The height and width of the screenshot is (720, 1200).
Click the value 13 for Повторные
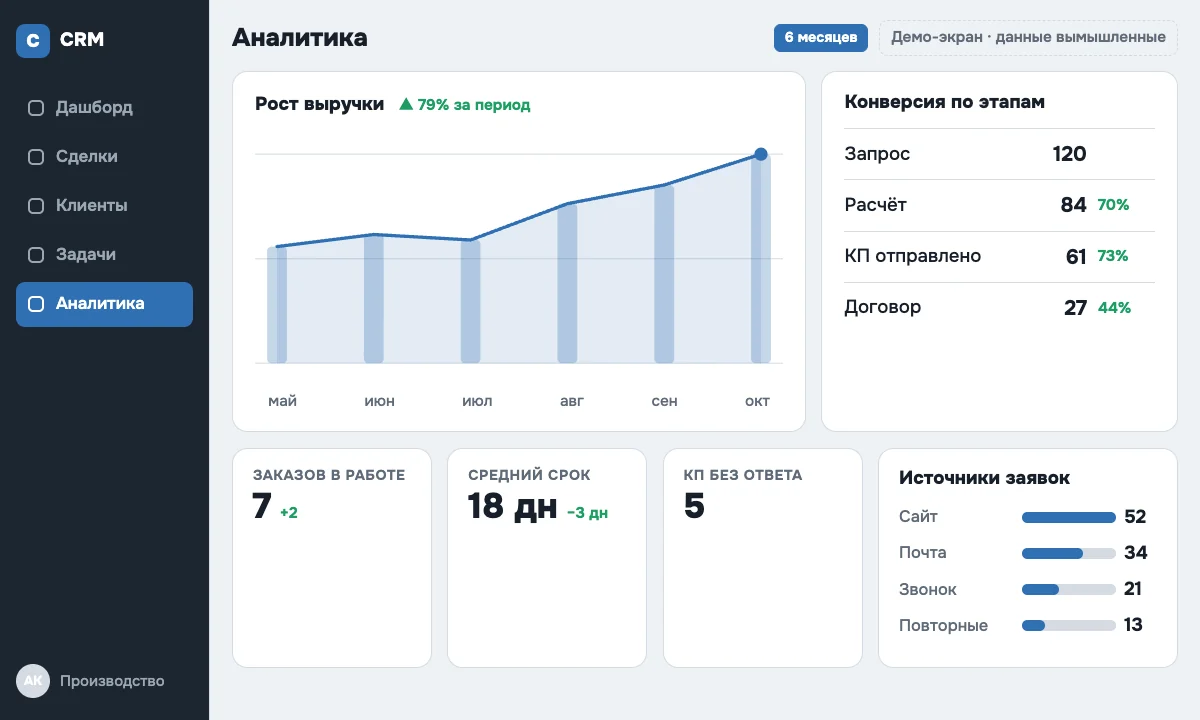[x=1133, y=625]
